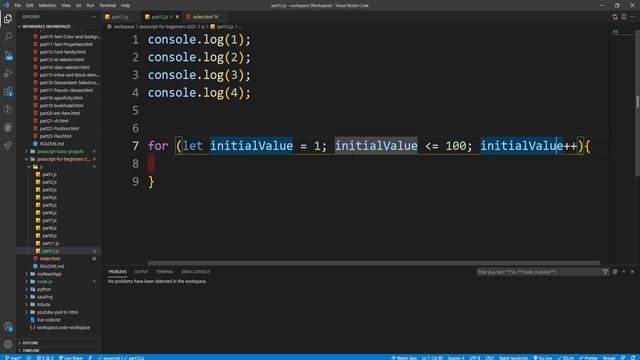Click the CRLF line ending indicator

point(489,358)
